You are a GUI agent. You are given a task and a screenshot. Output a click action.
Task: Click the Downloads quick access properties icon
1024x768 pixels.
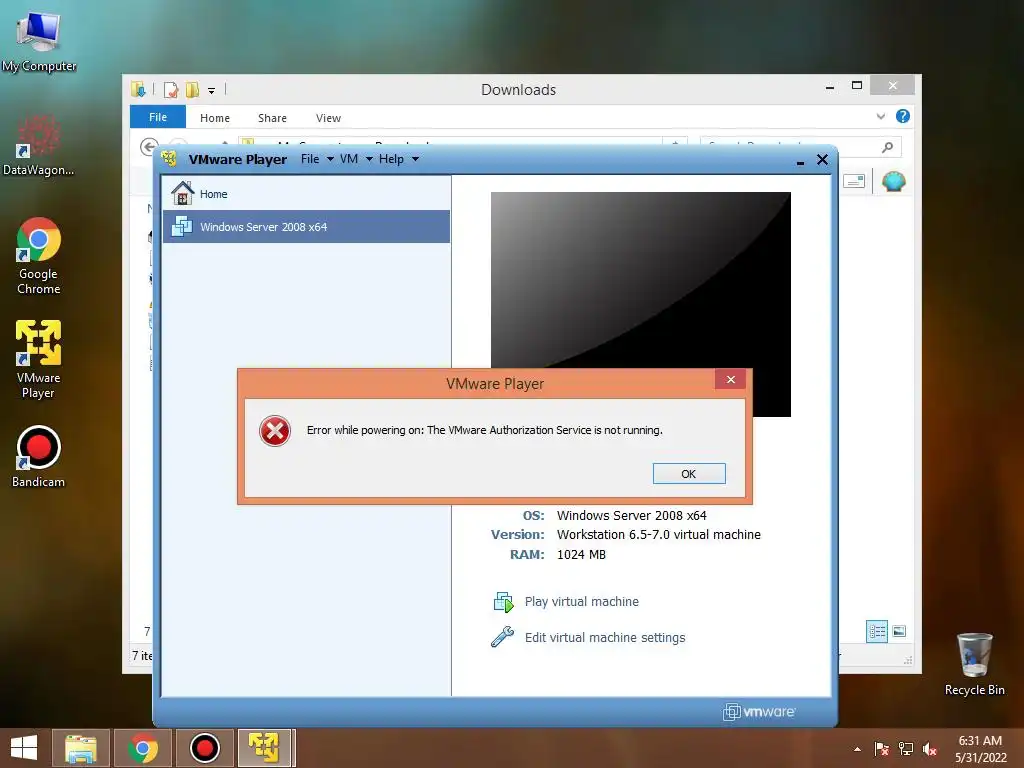point(170,89)
